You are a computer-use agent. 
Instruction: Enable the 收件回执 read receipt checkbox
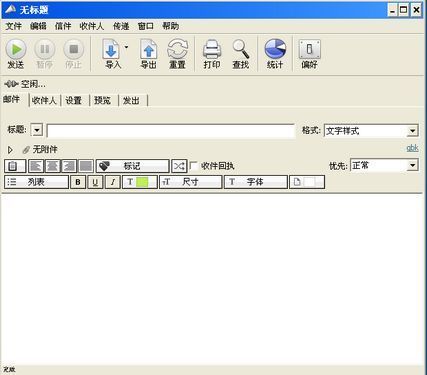(193, 166)
